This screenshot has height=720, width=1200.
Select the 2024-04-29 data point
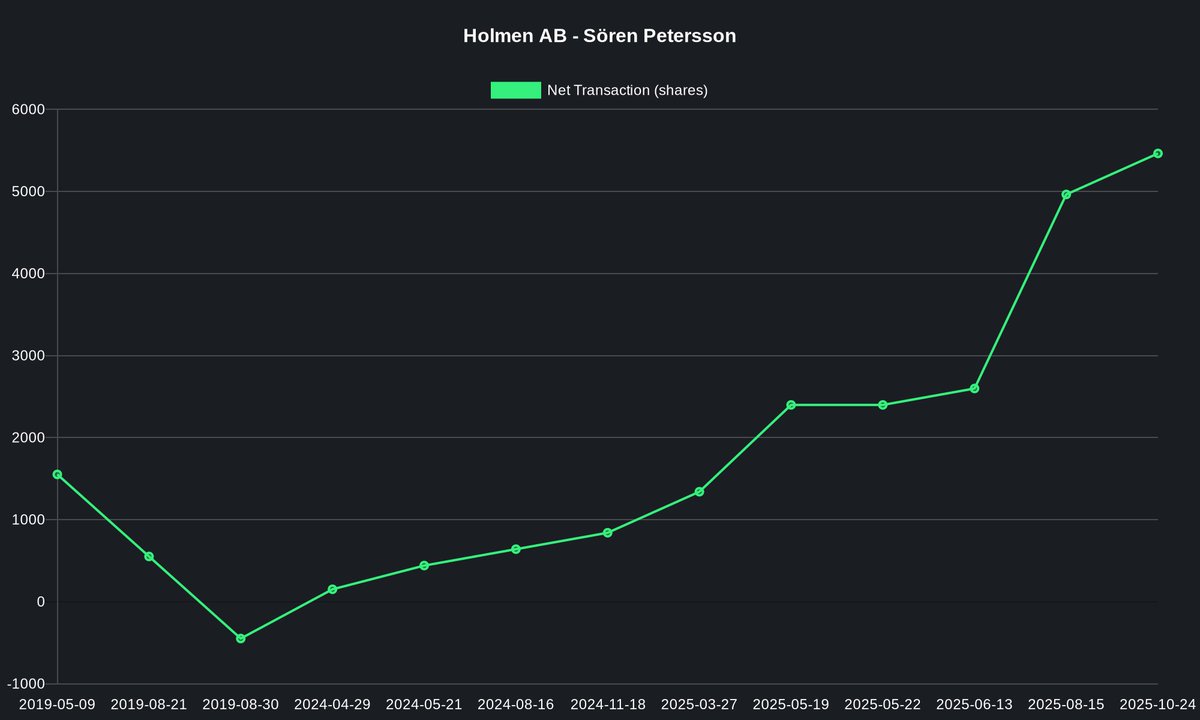pyautogui.click(x=332, y=590)
